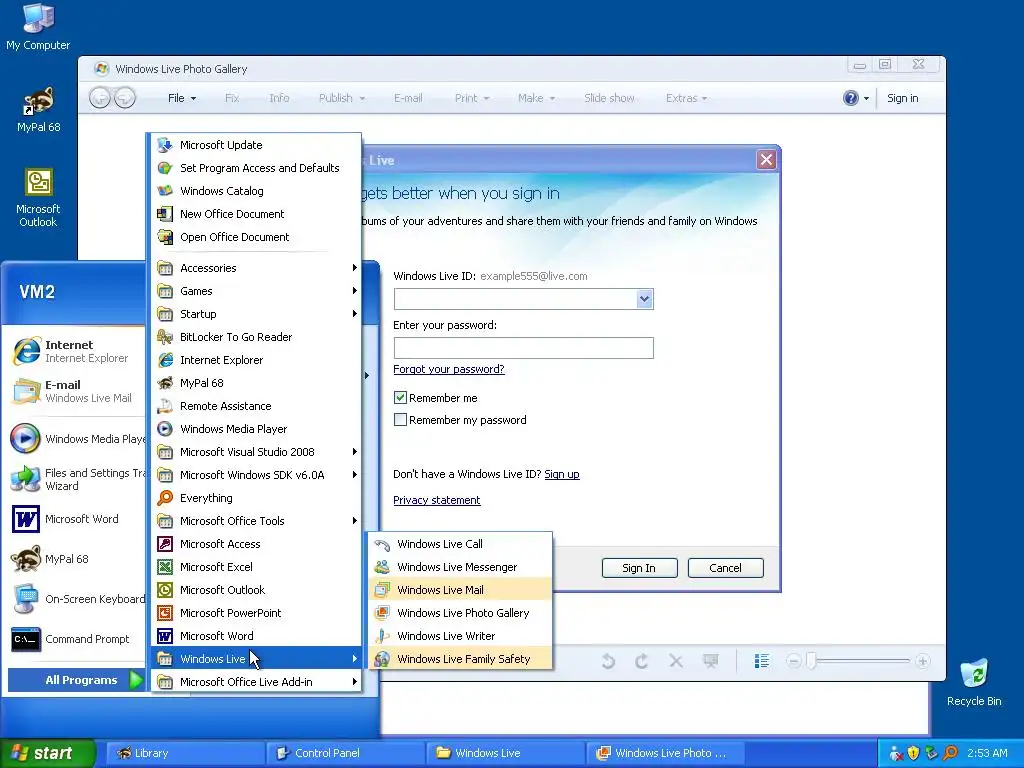The image size is (1024, 768).
Task: Switch to Control Panel taskbar button
Action: tap(345, 753)
